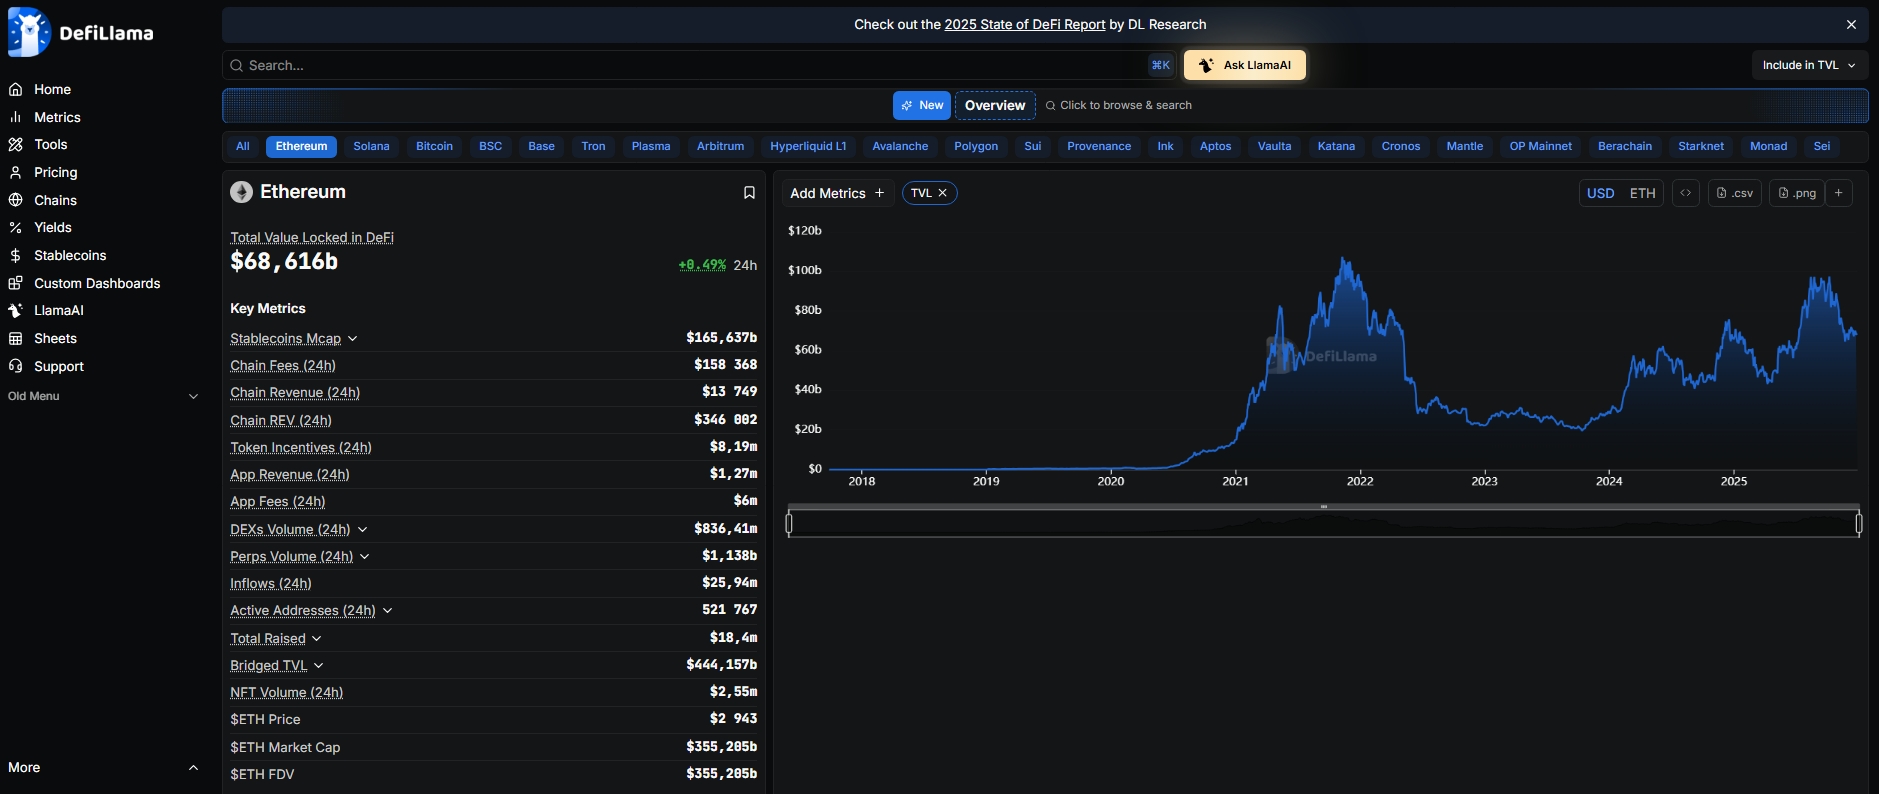This screenshot has height=794, width=1879.
Task: Click the chart range slider top grip
Action: 1323,507
